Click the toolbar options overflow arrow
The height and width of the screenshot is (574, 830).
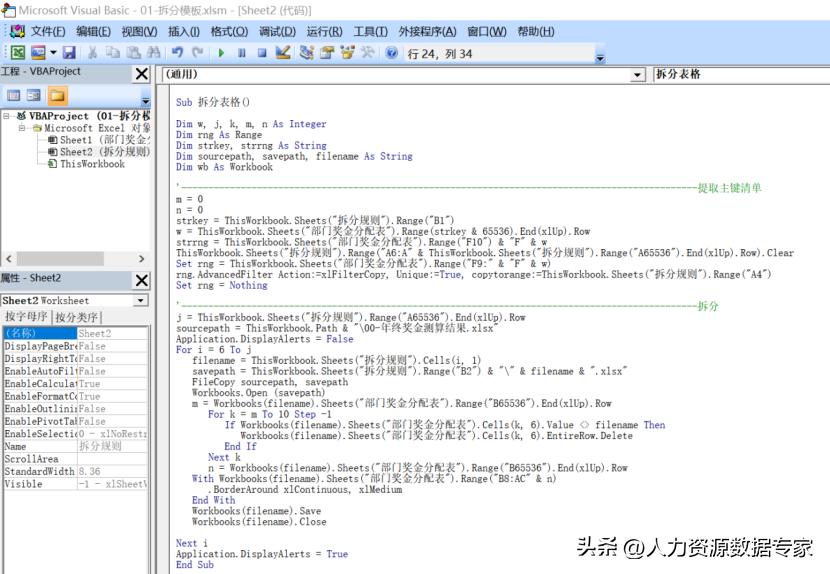click(600, 57)
